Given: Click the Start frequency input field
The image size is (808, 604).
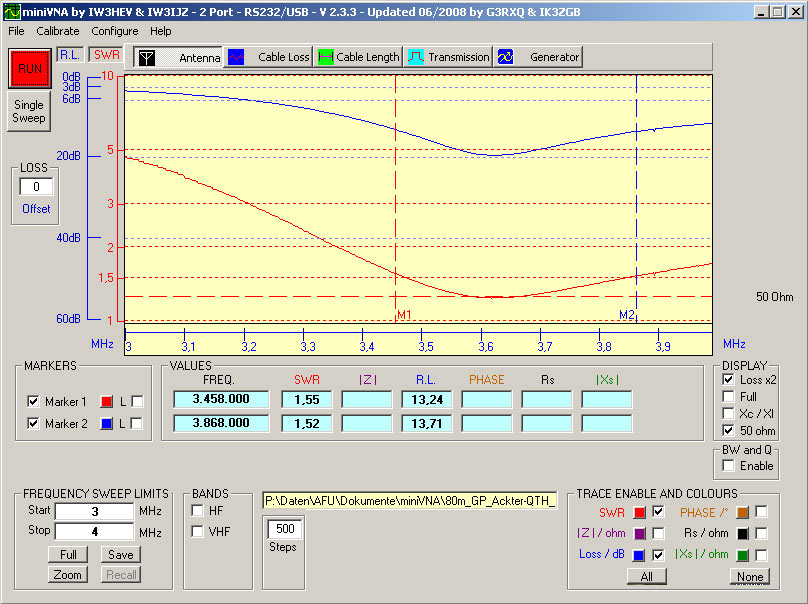Looking at the screenshot, I should point(94,511).
